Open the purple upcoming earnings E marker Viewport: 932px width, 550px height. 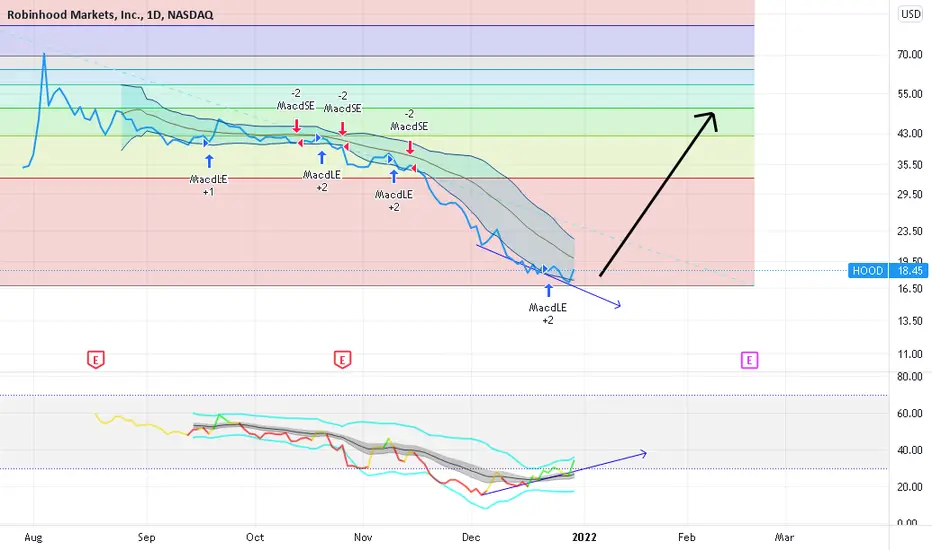pyautogui.click(x=749, y=360)
